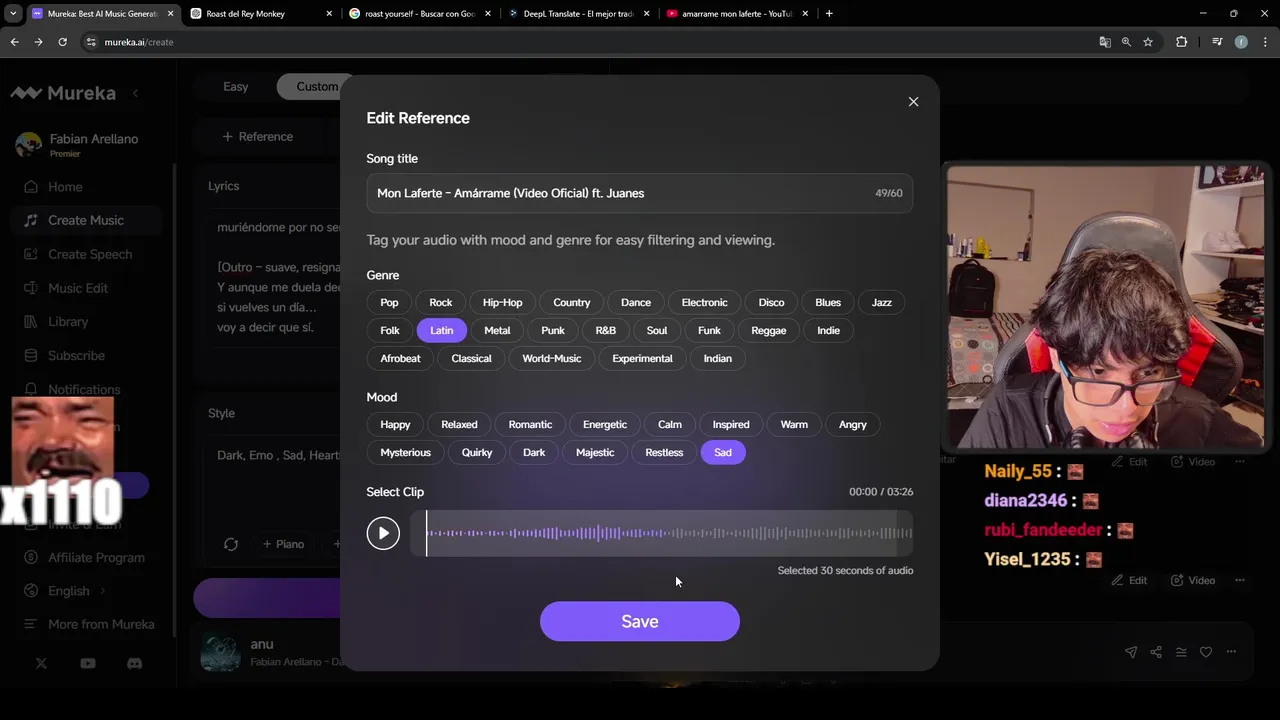Refresh the style tag suggestions
The width and height of the screenshot is (1280, 720).
(x=231, y=544)
